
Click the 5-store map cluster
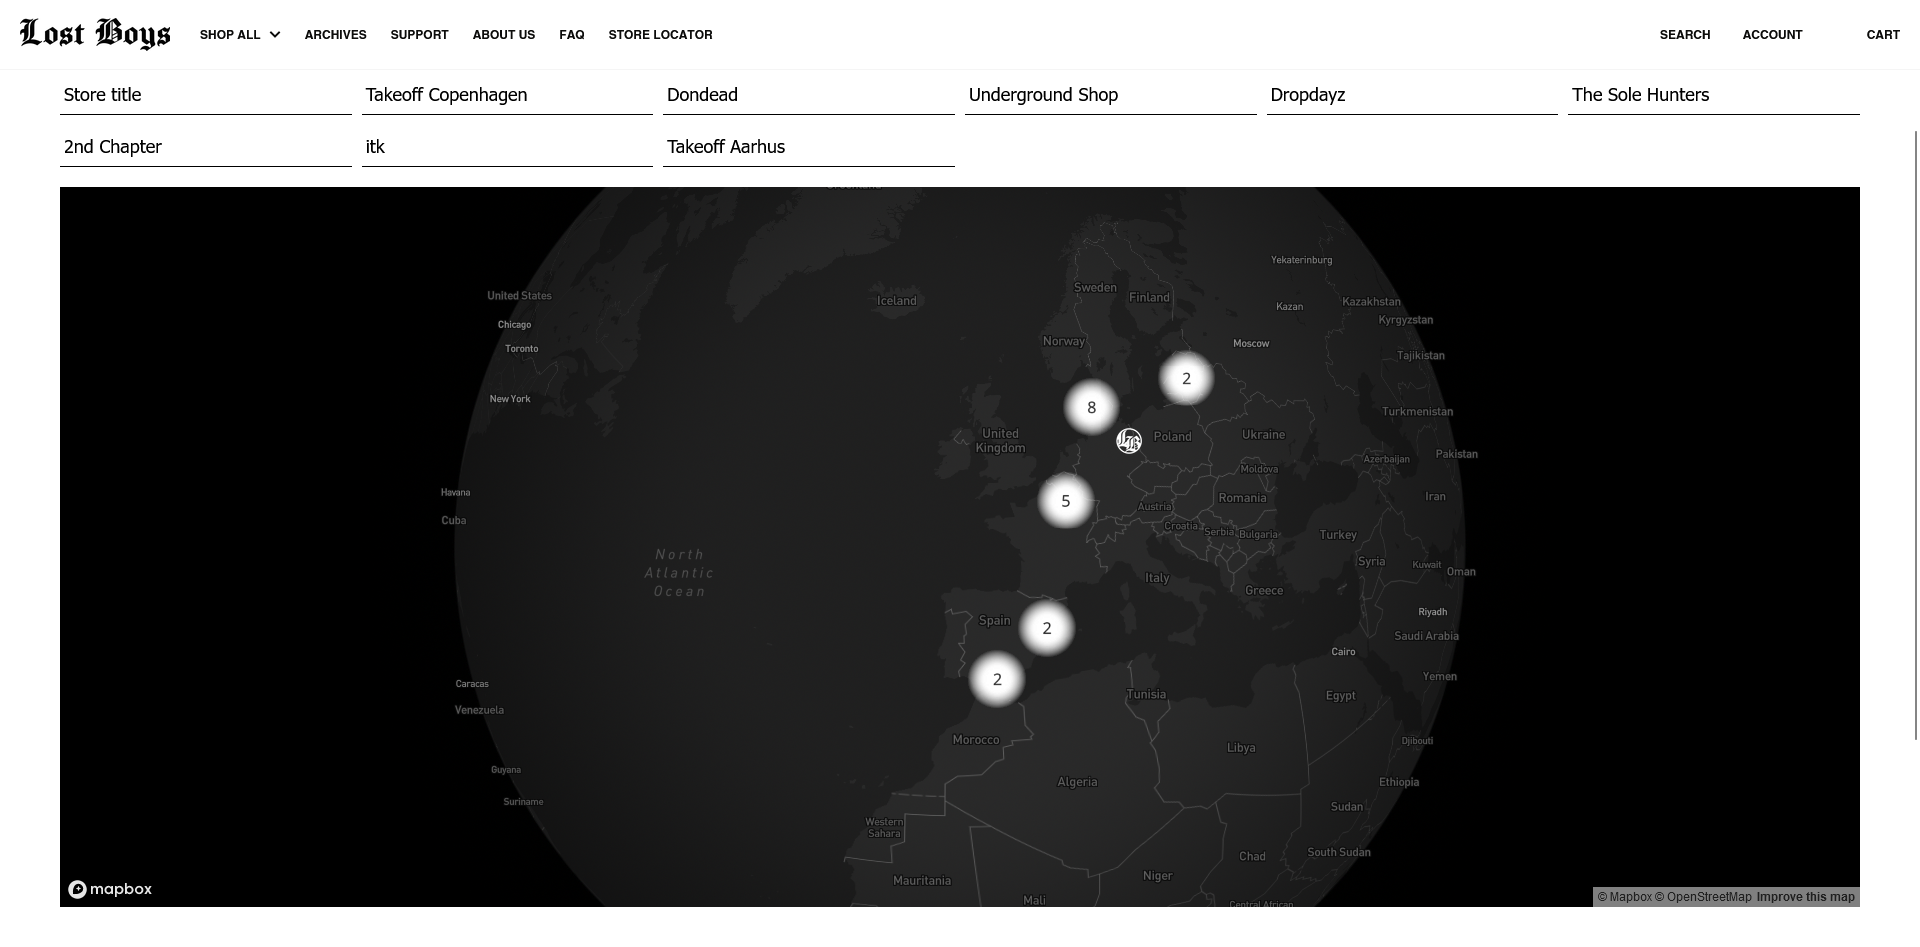click(x=1065, y=501)
